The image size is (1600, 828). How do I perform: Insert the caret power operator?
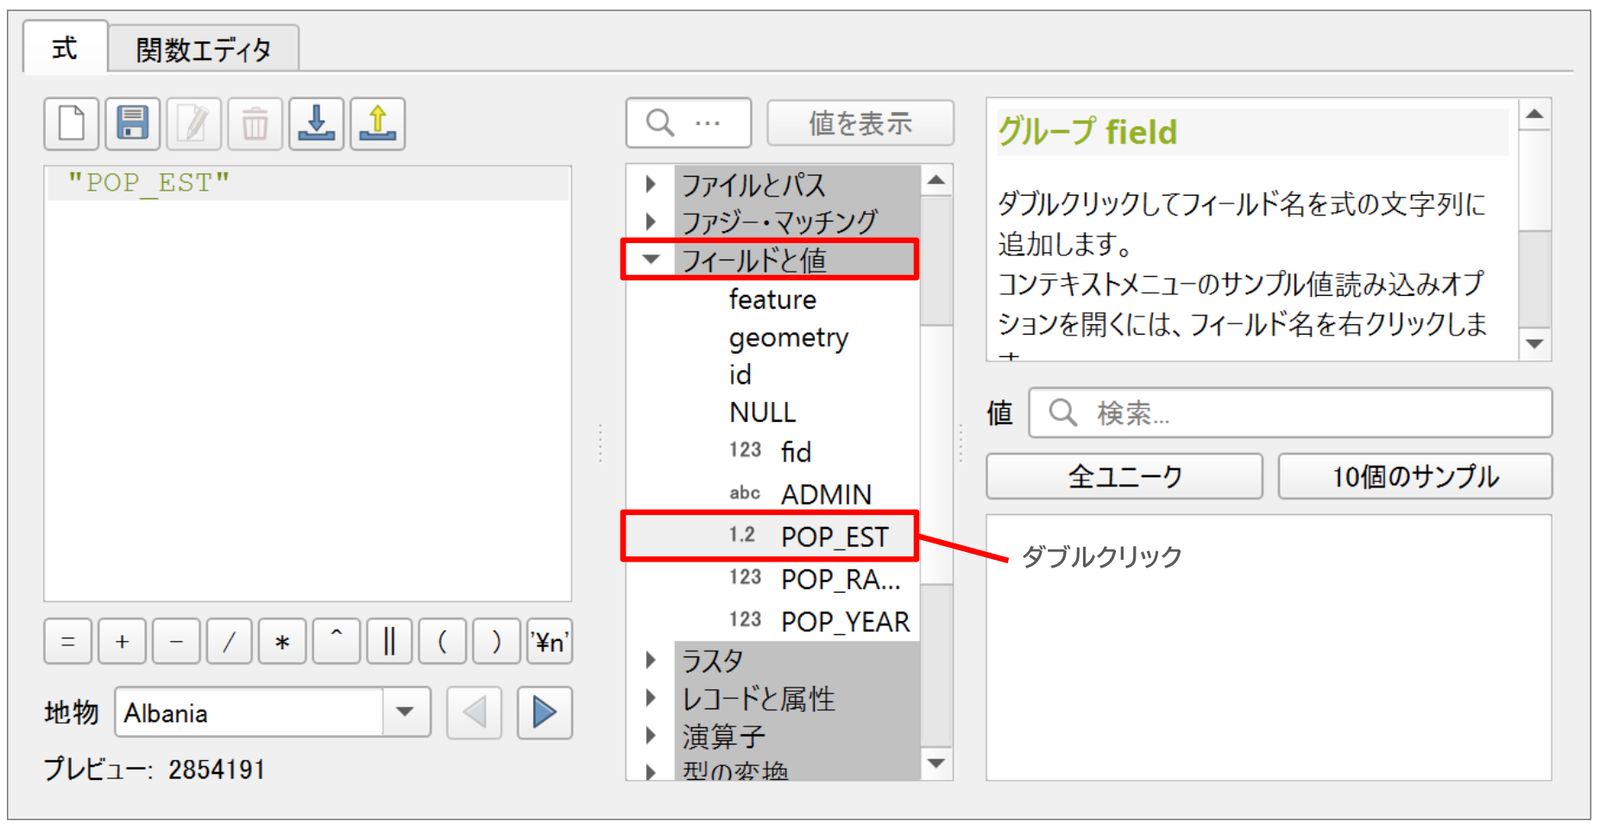coord(336,641)
